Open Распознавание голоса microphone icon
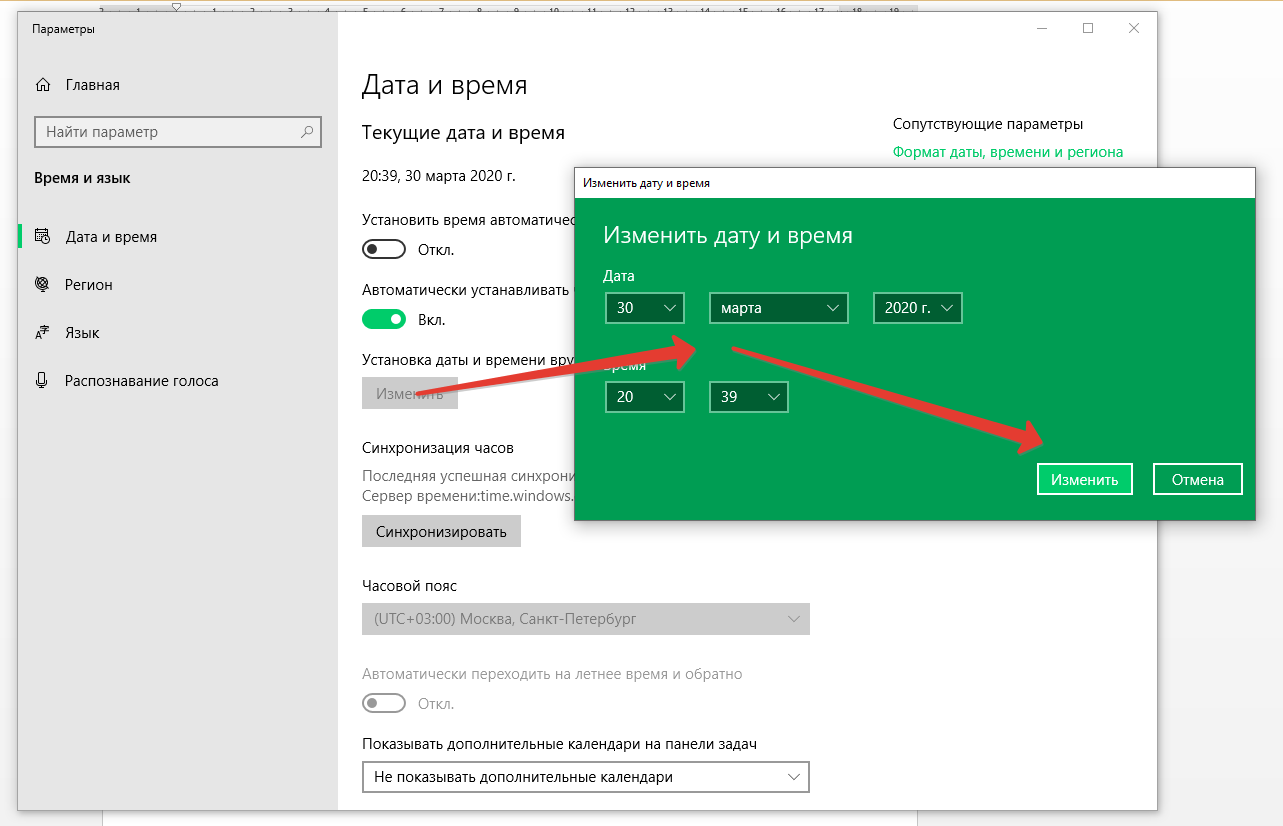The width and height of the screenshot is (1283, 826). (42, 381)
